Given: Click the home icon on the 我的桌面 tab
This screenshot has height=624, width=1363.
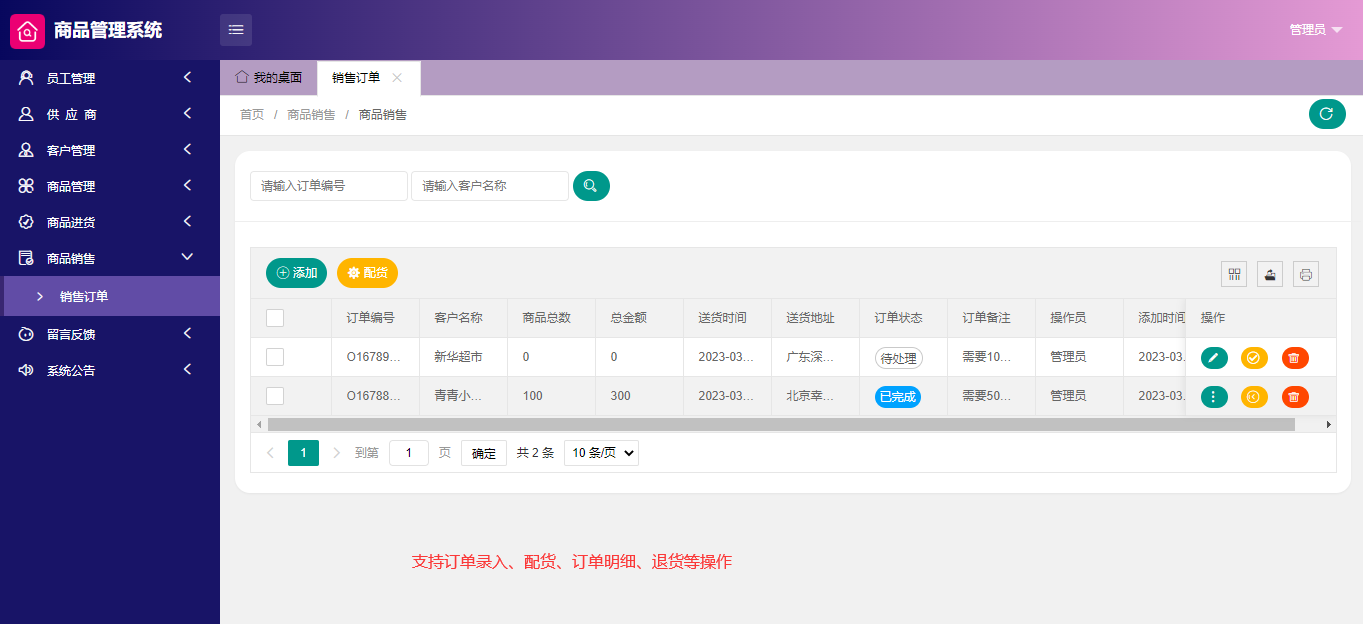Looking at the screenshot, I should pyautogui.click(x=242, y=77).
